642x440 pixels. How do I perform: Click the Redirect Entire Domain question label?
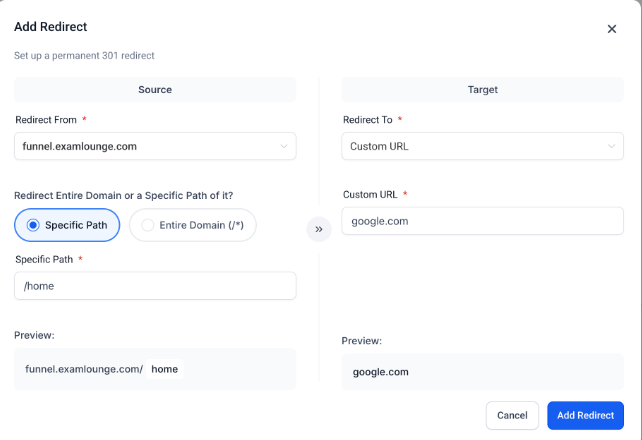(131, 194)
